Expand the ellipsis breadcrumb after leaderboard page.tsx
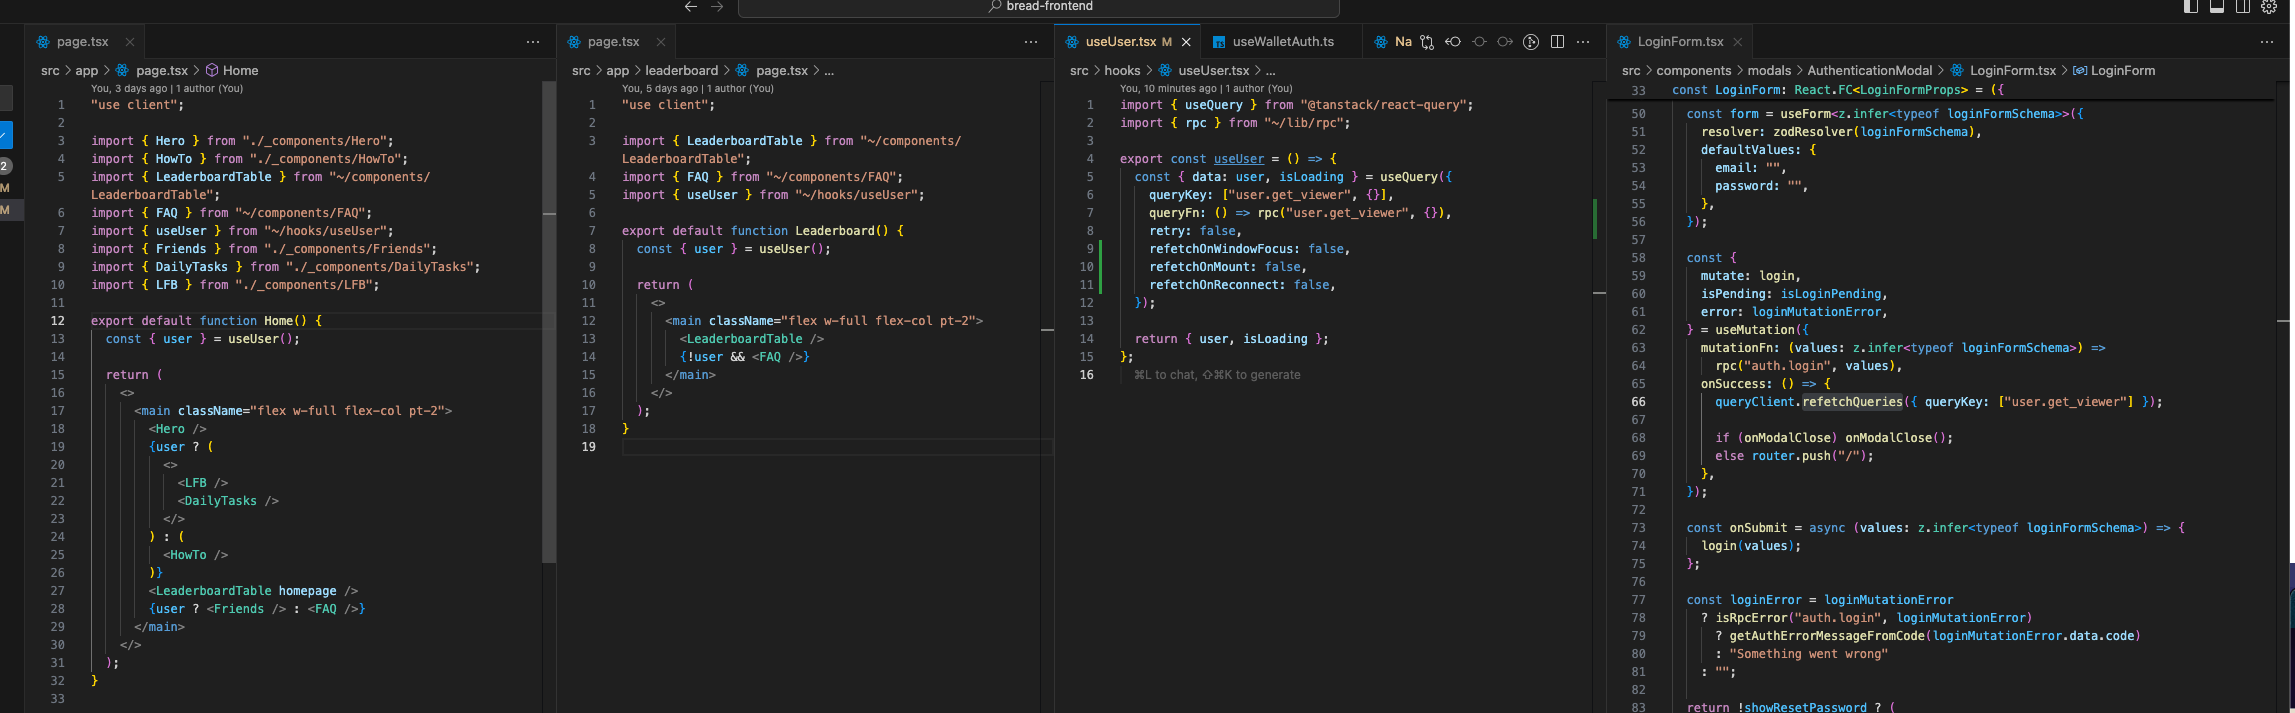 pyautogui.click(x=828, y=71)
